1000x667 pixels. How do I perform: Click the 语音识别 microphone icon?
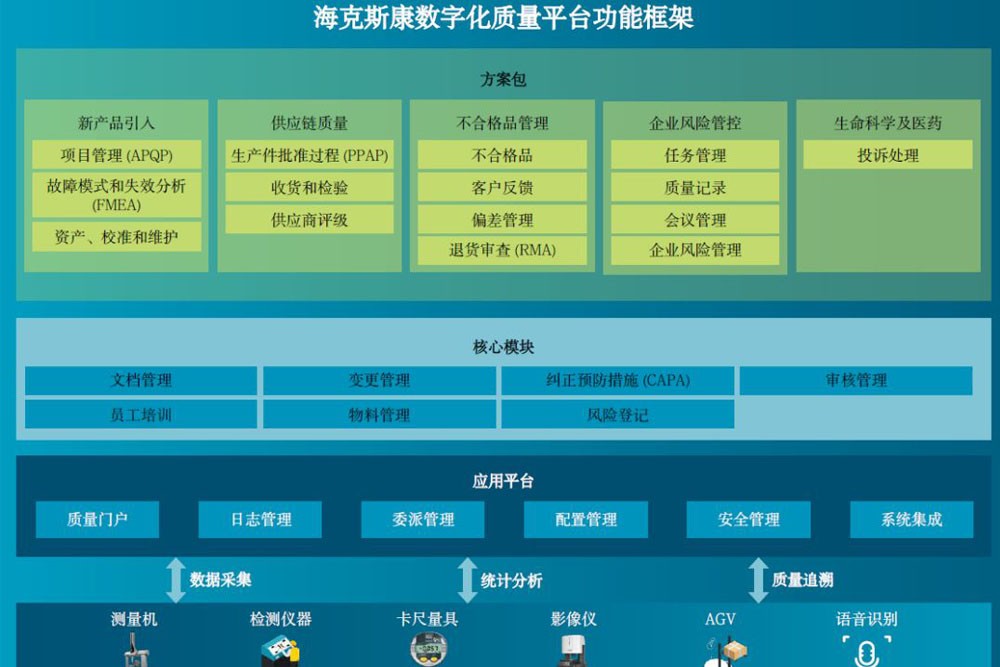pos(867,651)
